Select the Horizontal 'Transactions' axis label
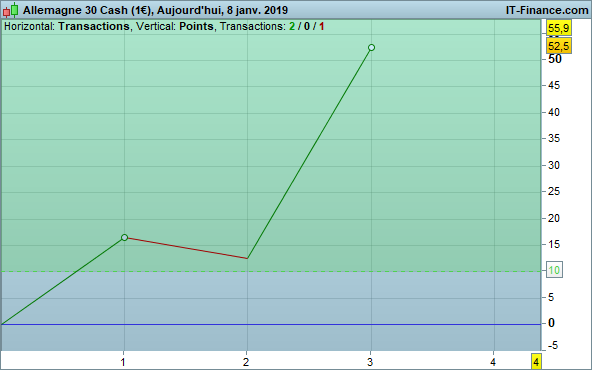This screenshot has width=592, height=370. pyautogui.click(x=94, y=26)
